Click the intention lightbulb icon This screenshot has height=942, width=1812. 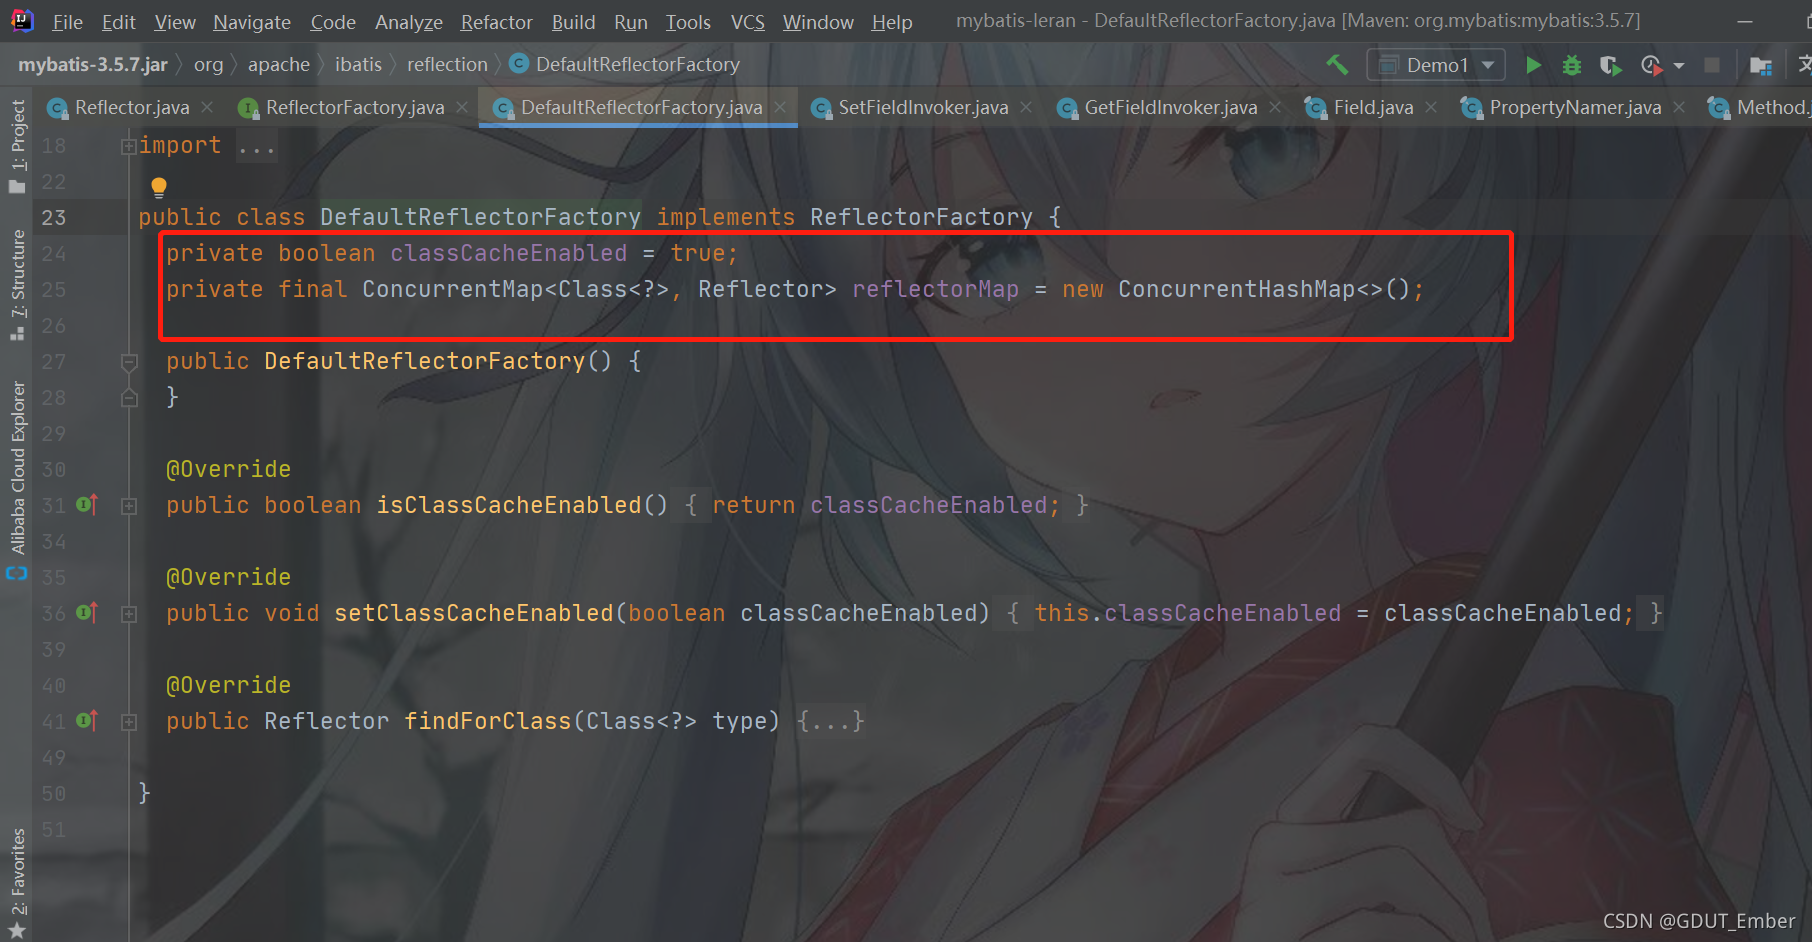click(x=158, y=187)
